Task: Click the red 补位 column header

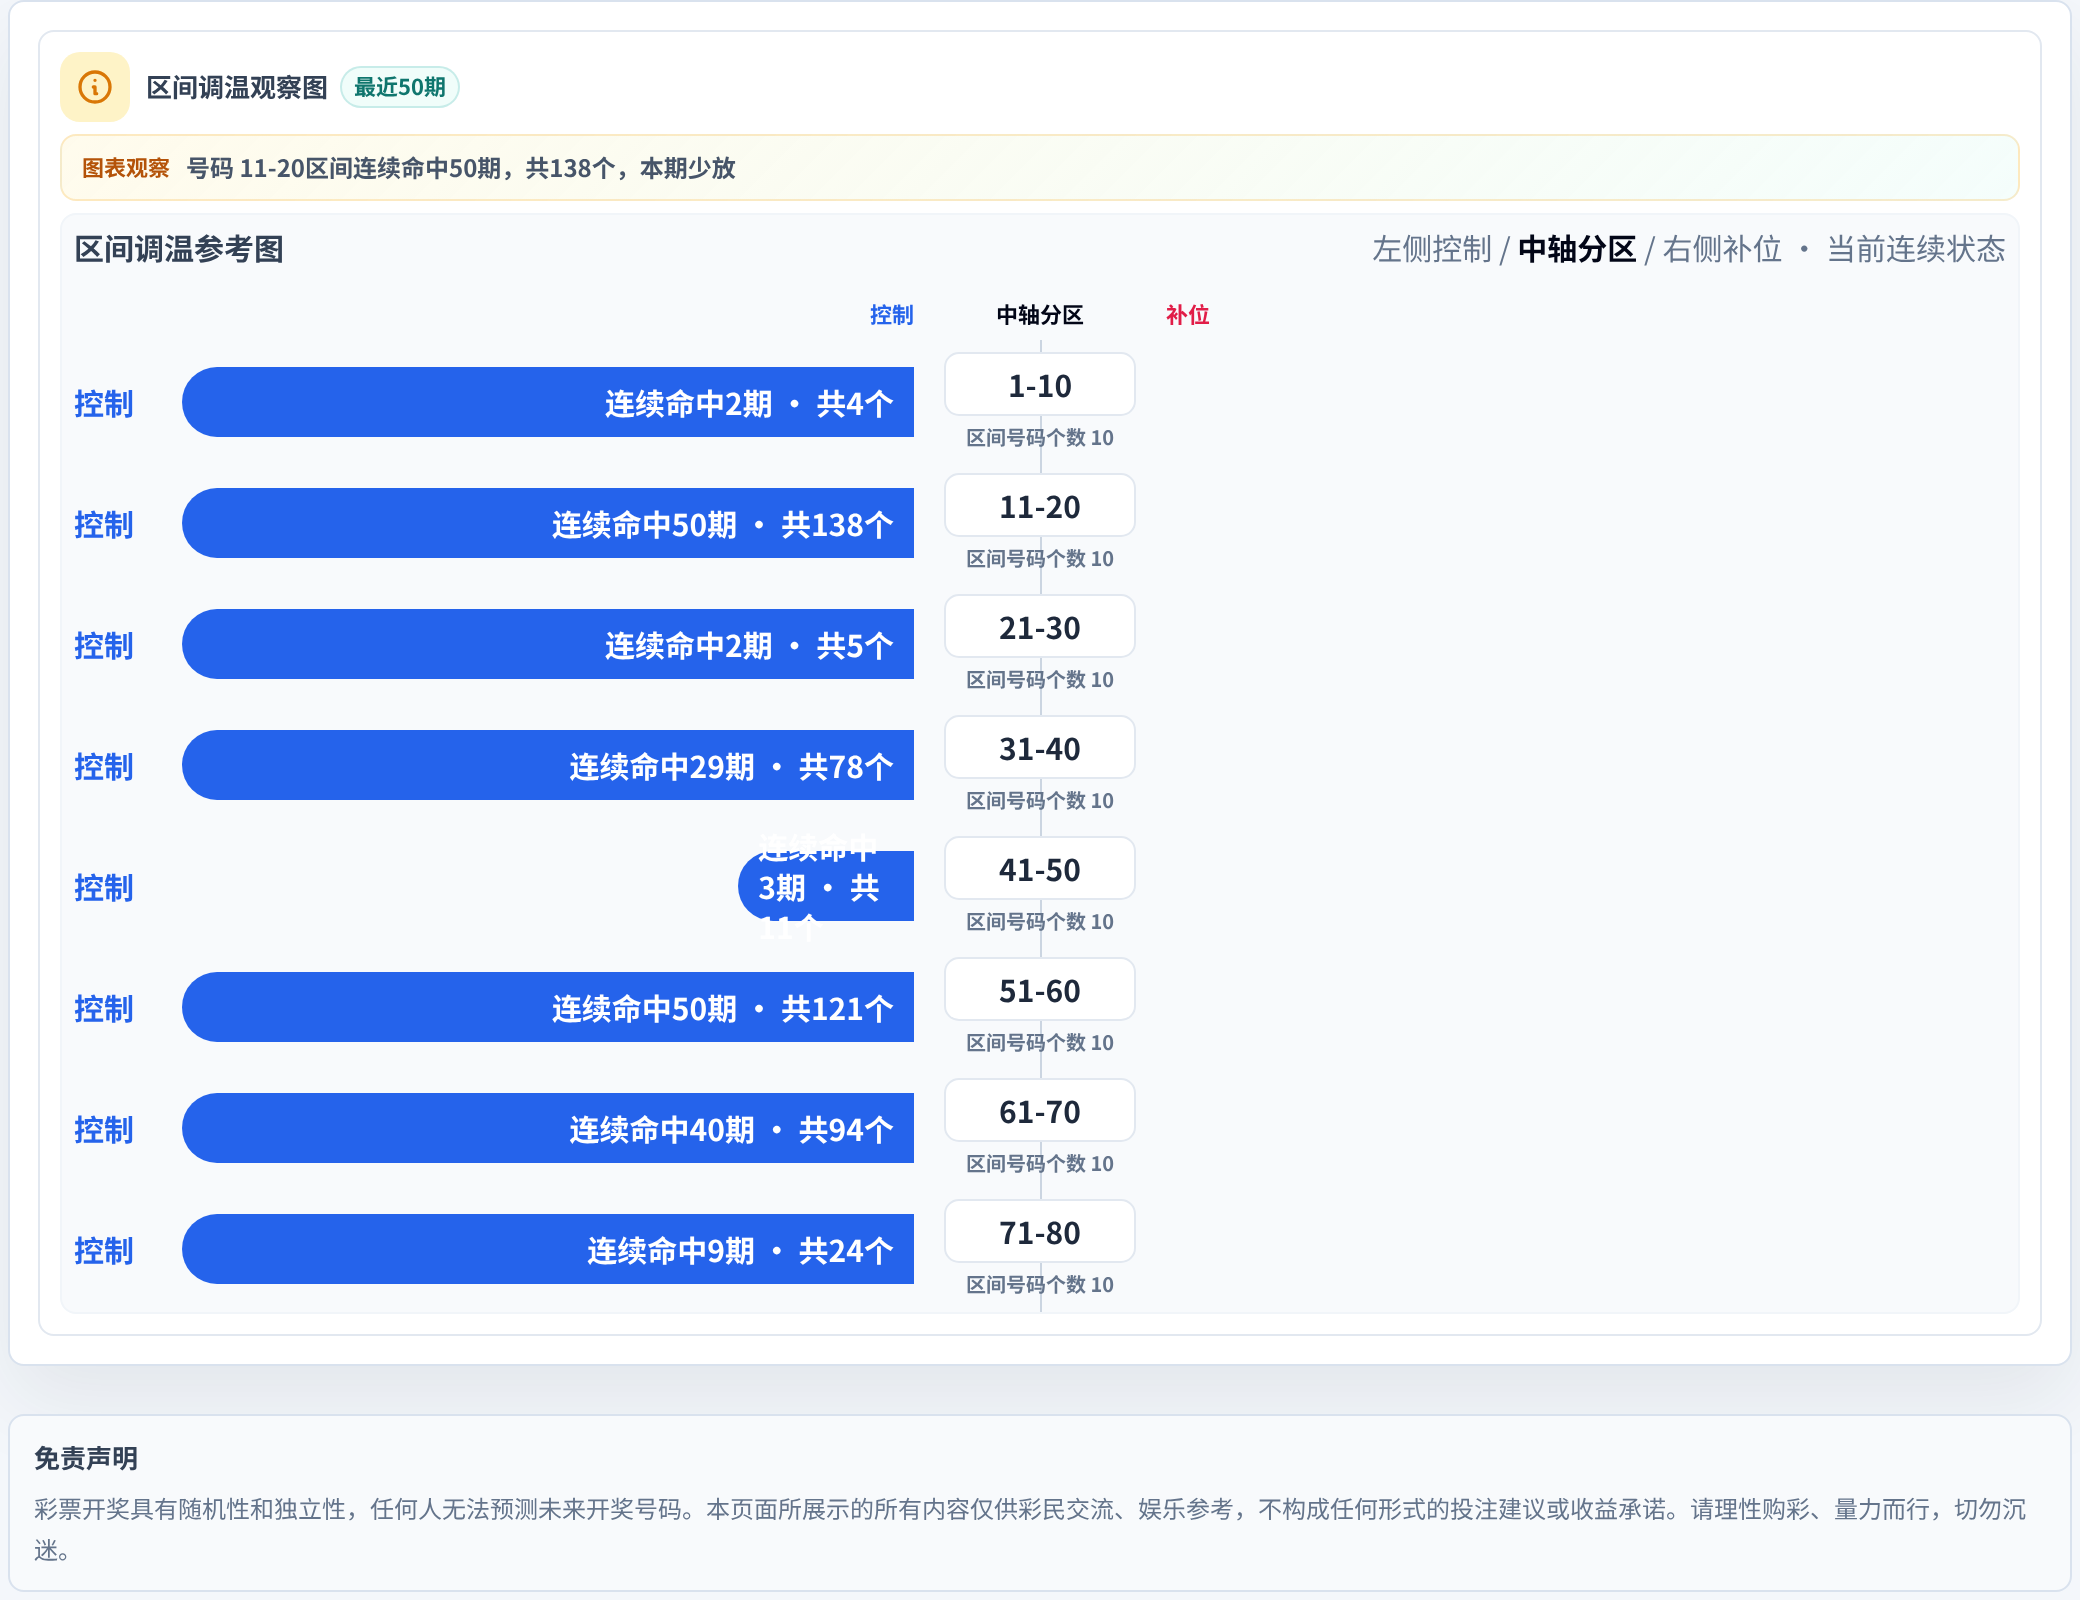Action: click(x=1188, y=315)
